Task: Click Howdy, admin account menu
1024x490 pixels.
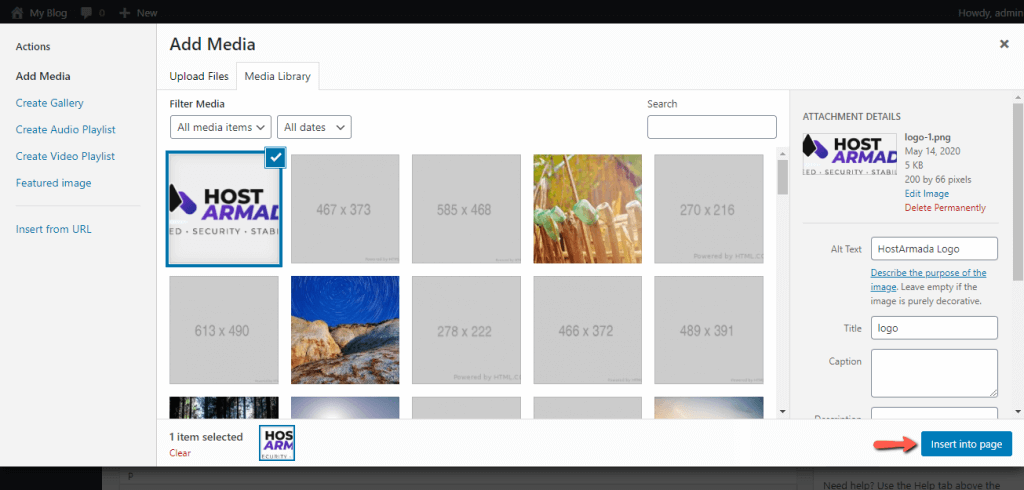Action: tap(991, 12)
